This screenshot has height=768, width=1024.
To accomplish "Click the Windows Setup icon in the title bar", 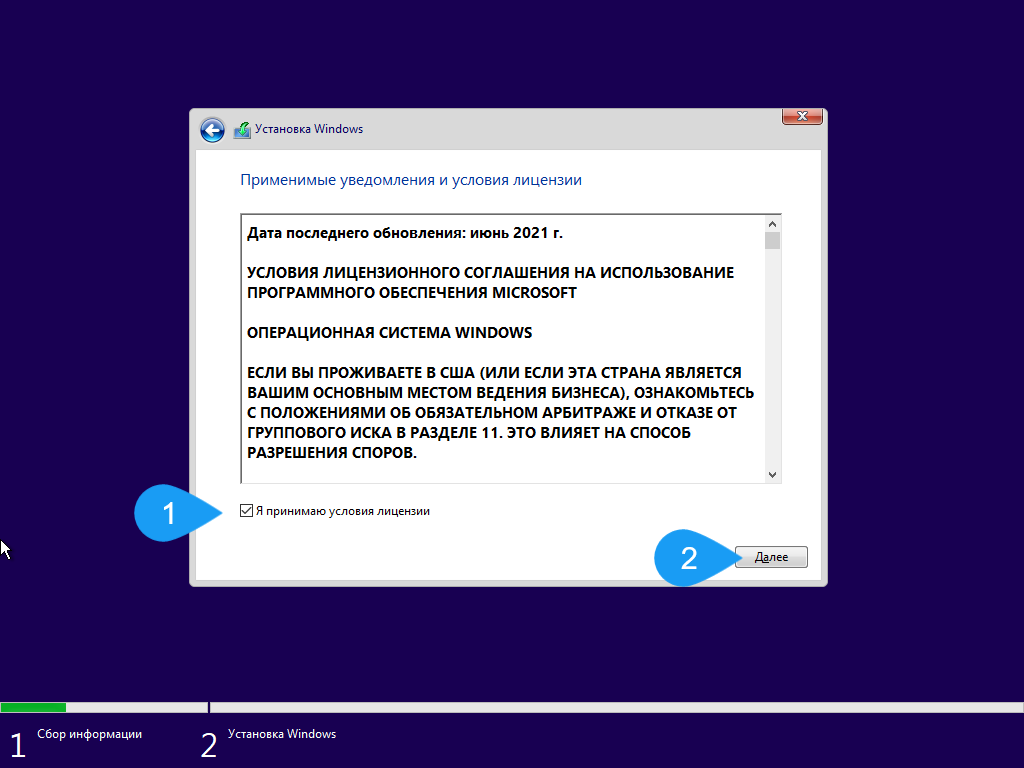I will pos(242,129).
